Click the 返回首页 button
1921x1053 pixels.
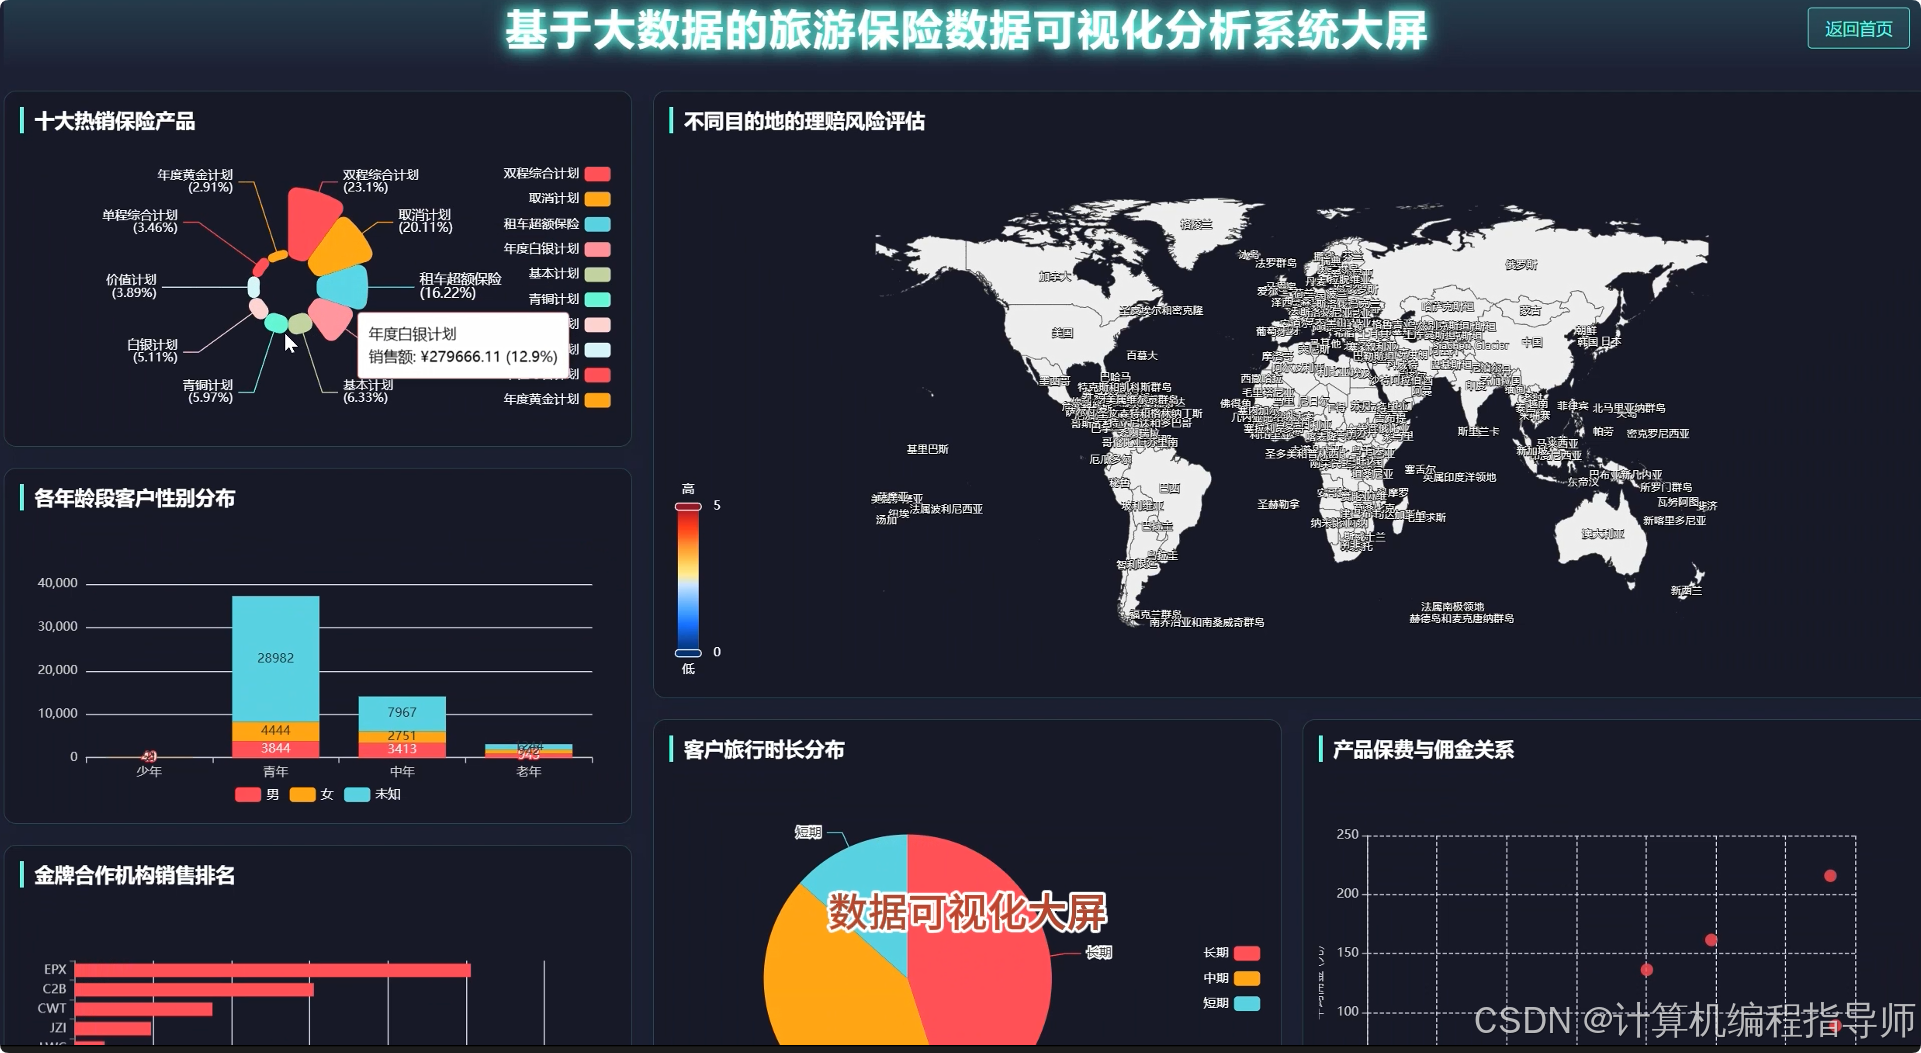[1858, 28]
